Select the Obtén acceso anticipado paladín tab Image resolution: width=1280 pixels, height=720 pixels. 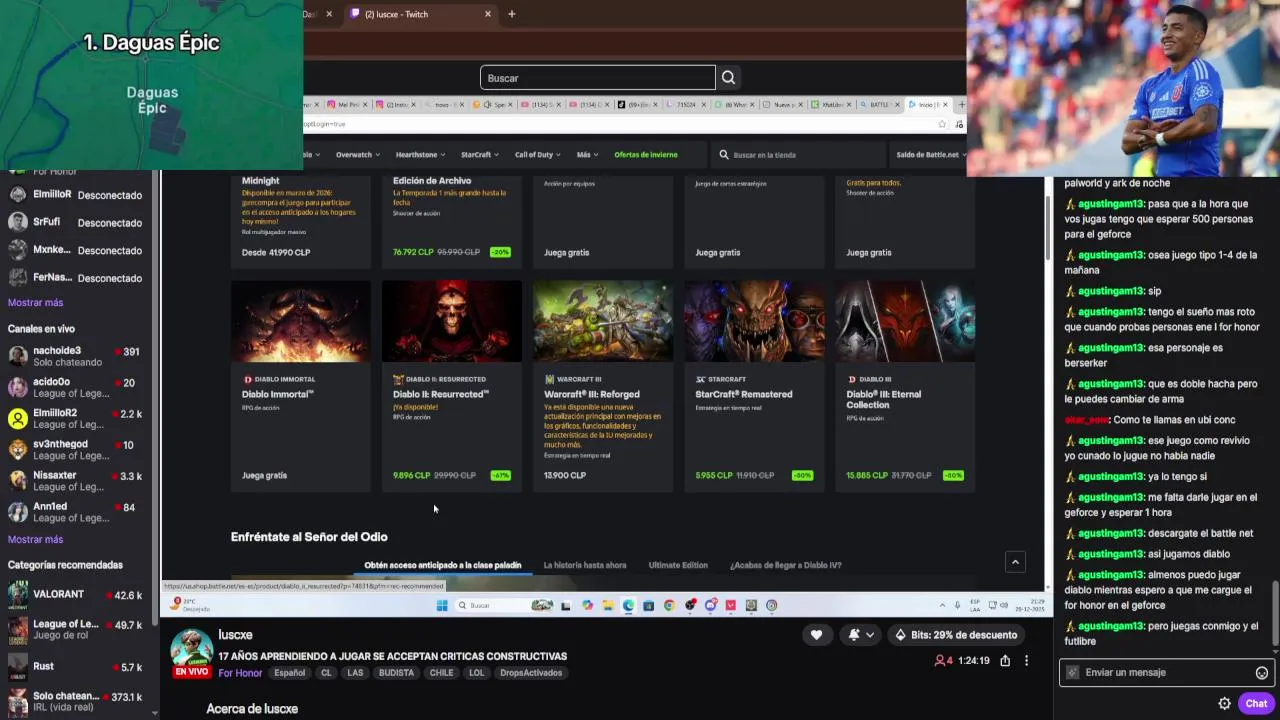point(442,565)
